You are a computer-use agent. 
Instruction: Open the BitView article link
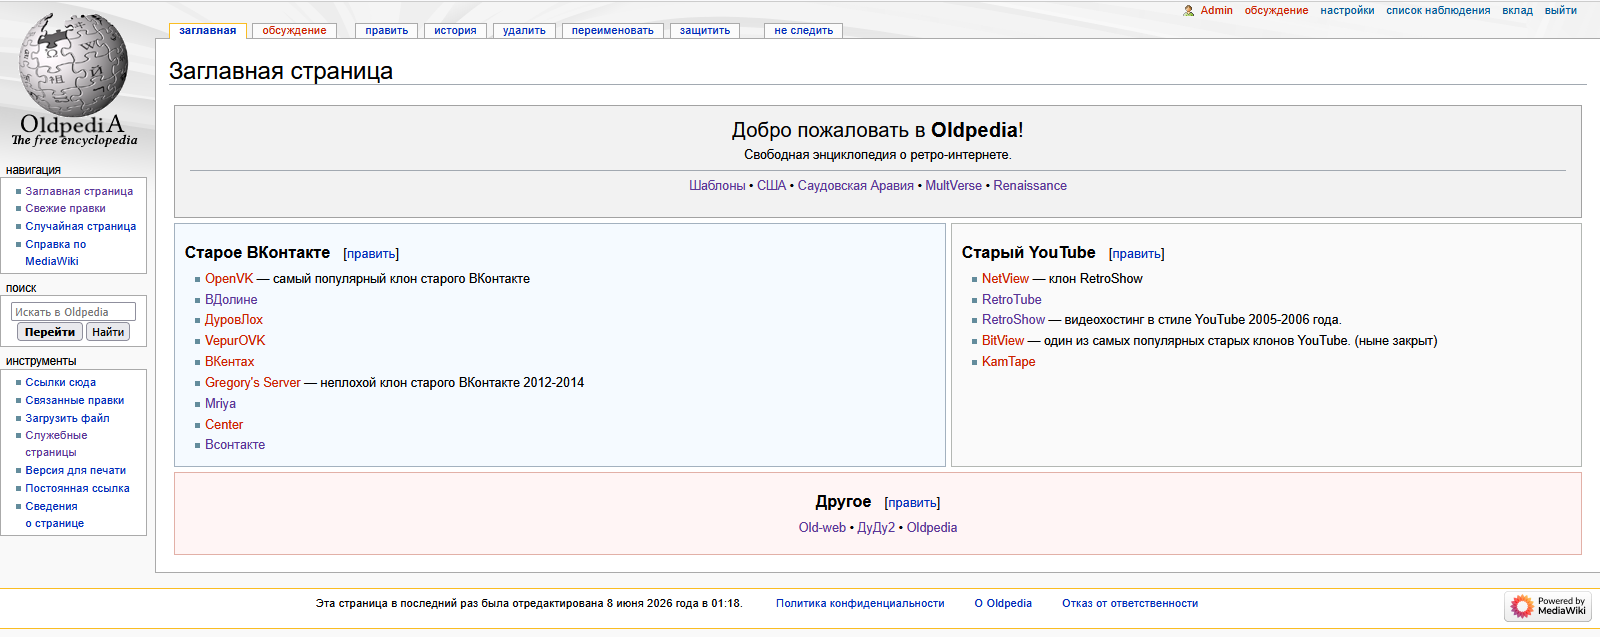coord(1003,341)
